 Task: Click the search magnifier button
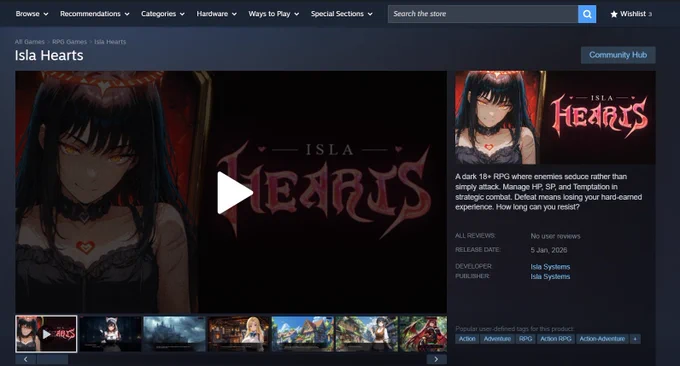pos(587,14)
